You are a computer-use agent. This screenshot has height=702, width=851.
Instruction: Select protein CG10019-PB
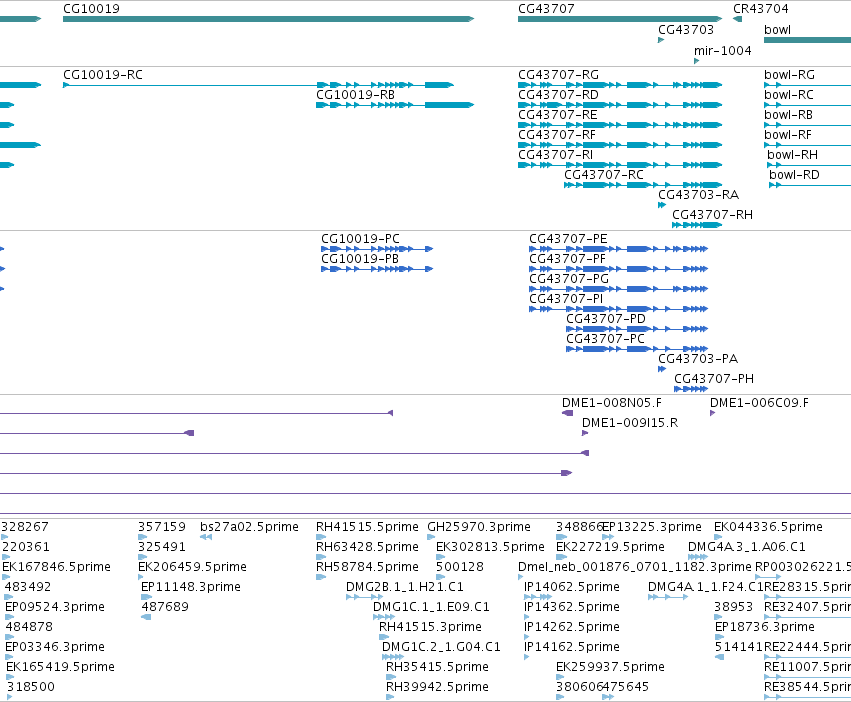pos(377,269)
